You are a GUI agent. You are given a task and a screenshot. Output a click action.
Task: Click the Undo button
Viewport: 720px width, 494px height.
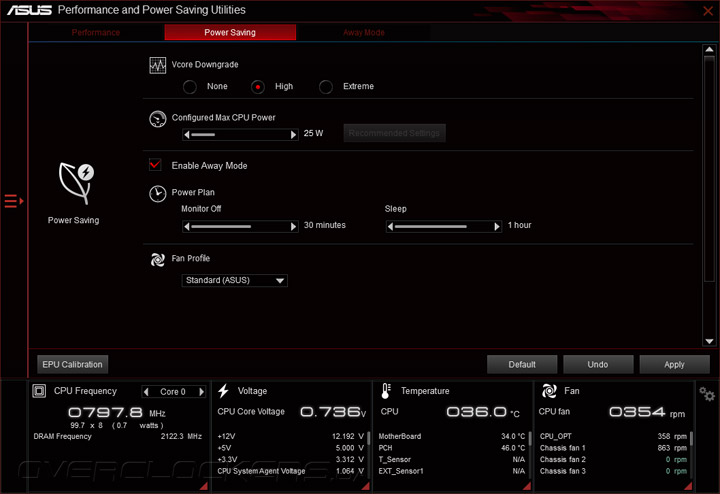point(598,365)
